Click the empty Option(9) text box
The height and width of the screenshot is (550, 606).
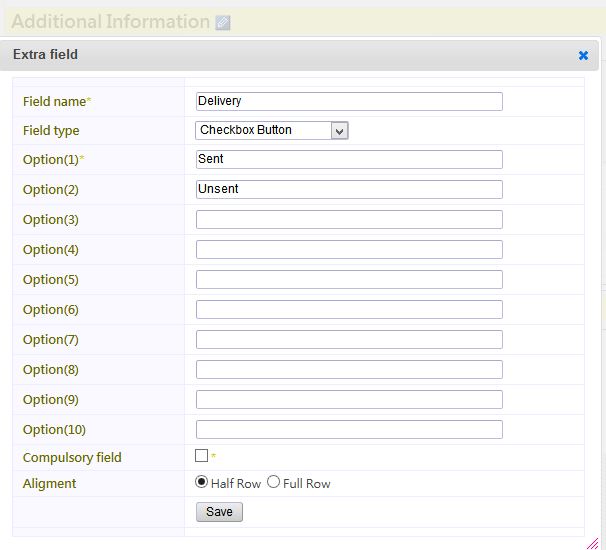(x=349, y=399)
